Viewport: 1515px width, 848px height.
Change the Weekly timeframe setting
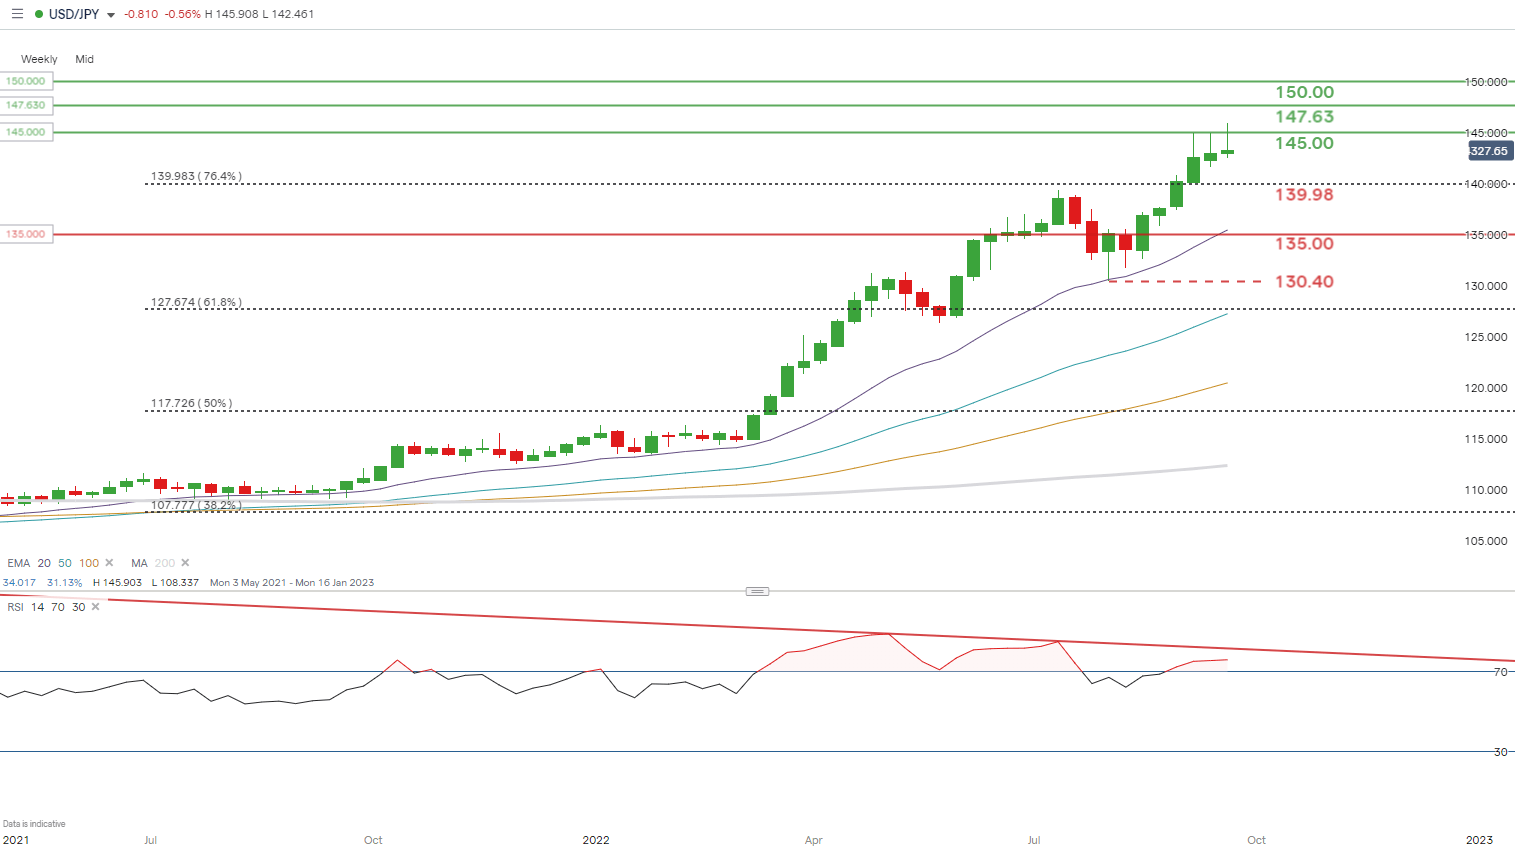[x=39, y=59]
